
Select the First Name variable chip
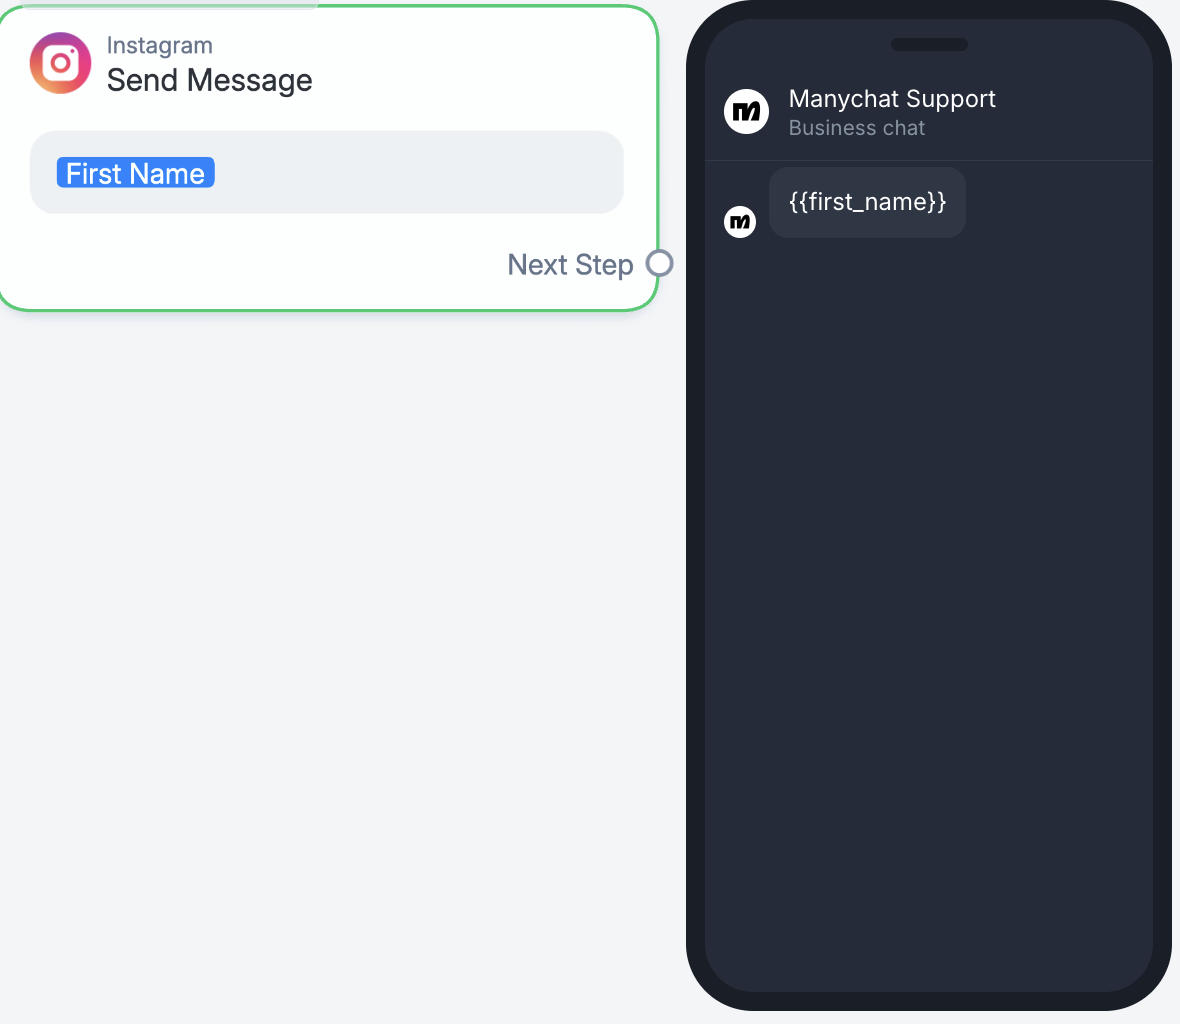[x=135, y=173]
